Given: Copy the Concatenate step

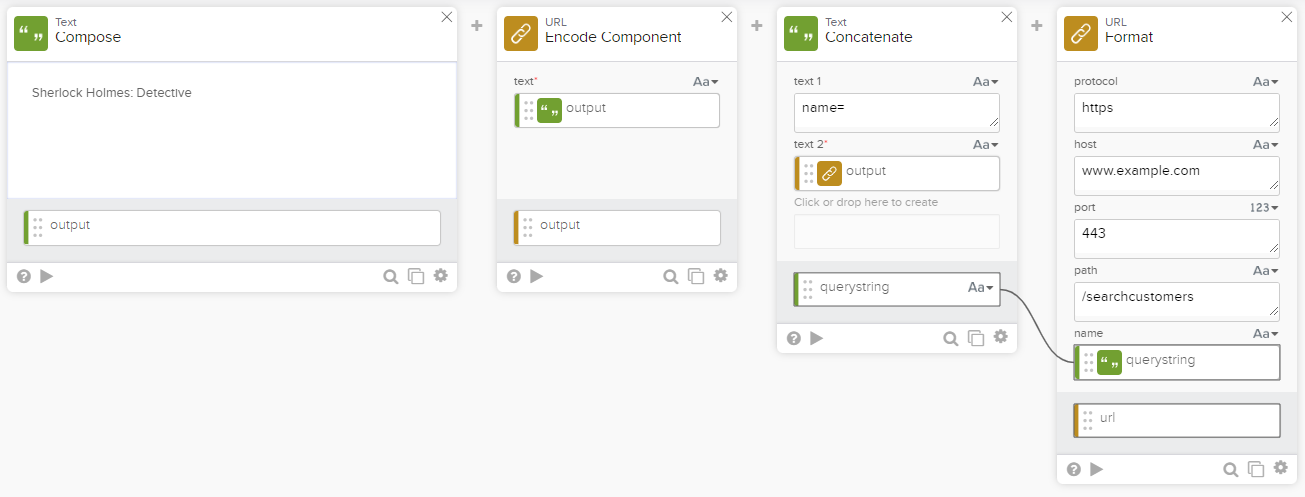Looking at the screenshot, I should click(x=976, y=338).
